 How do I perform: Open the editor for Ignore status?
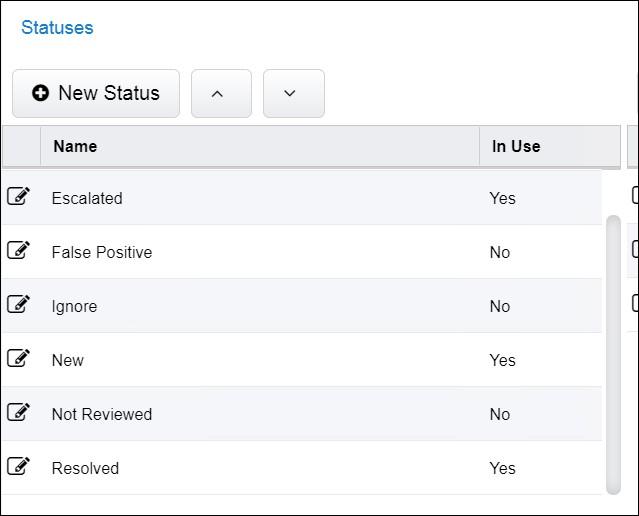[x=18, y=305]
